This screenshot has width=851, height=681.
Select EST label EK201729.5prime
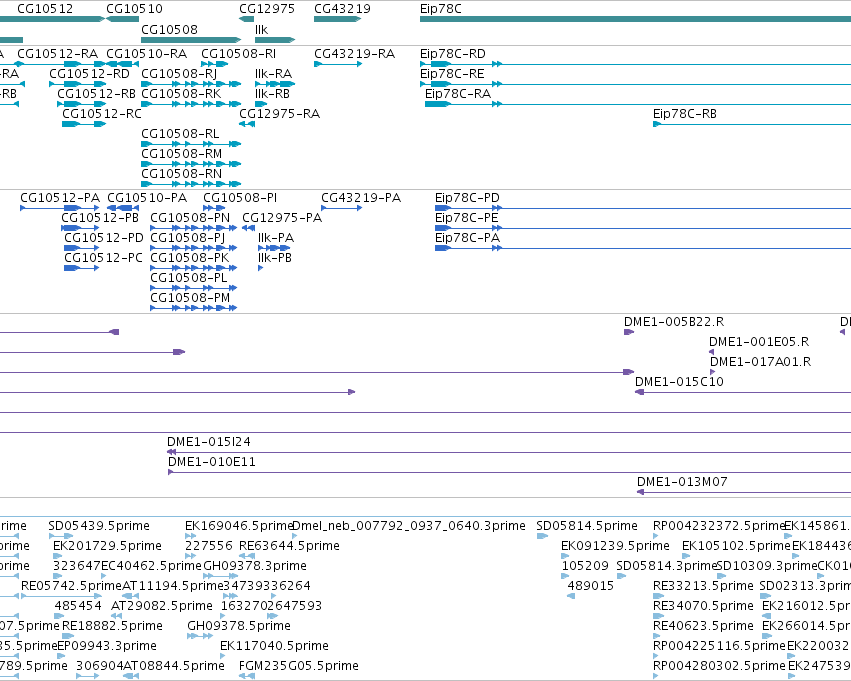[107, 546]
